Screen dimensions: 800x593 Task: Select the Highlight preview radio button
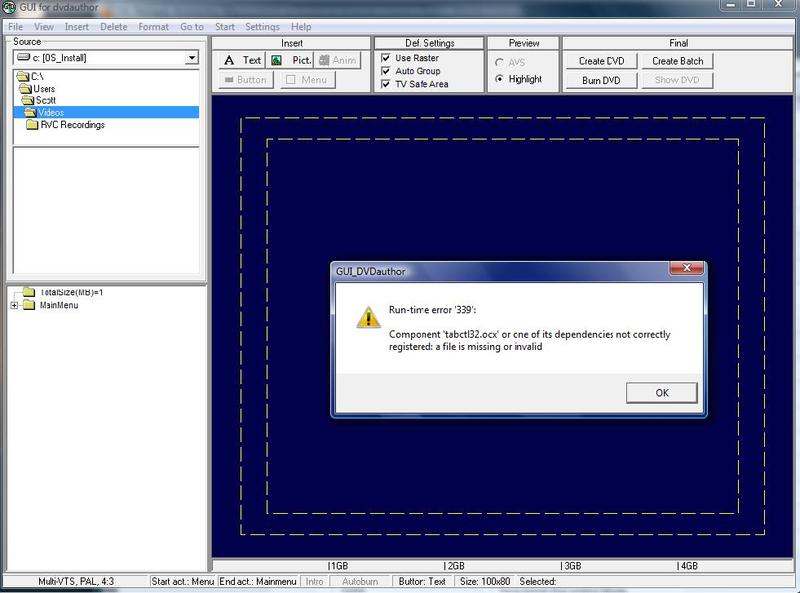click(x=499, y=79)
